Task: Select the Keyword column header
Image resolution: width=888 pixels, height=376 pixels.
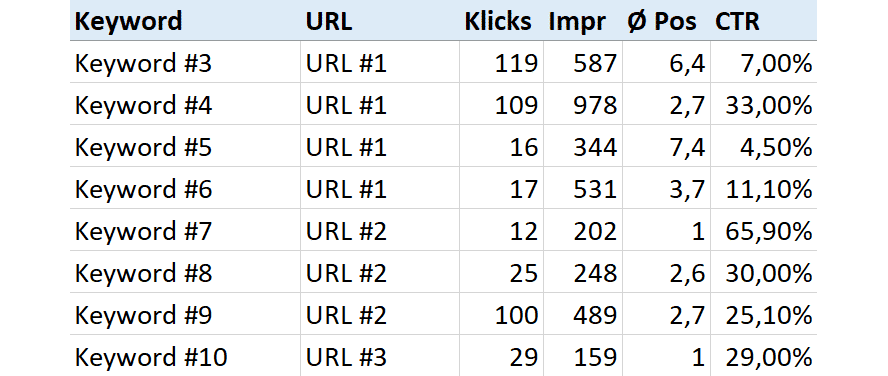Action: pyautogui.click(x=185, y=21)
